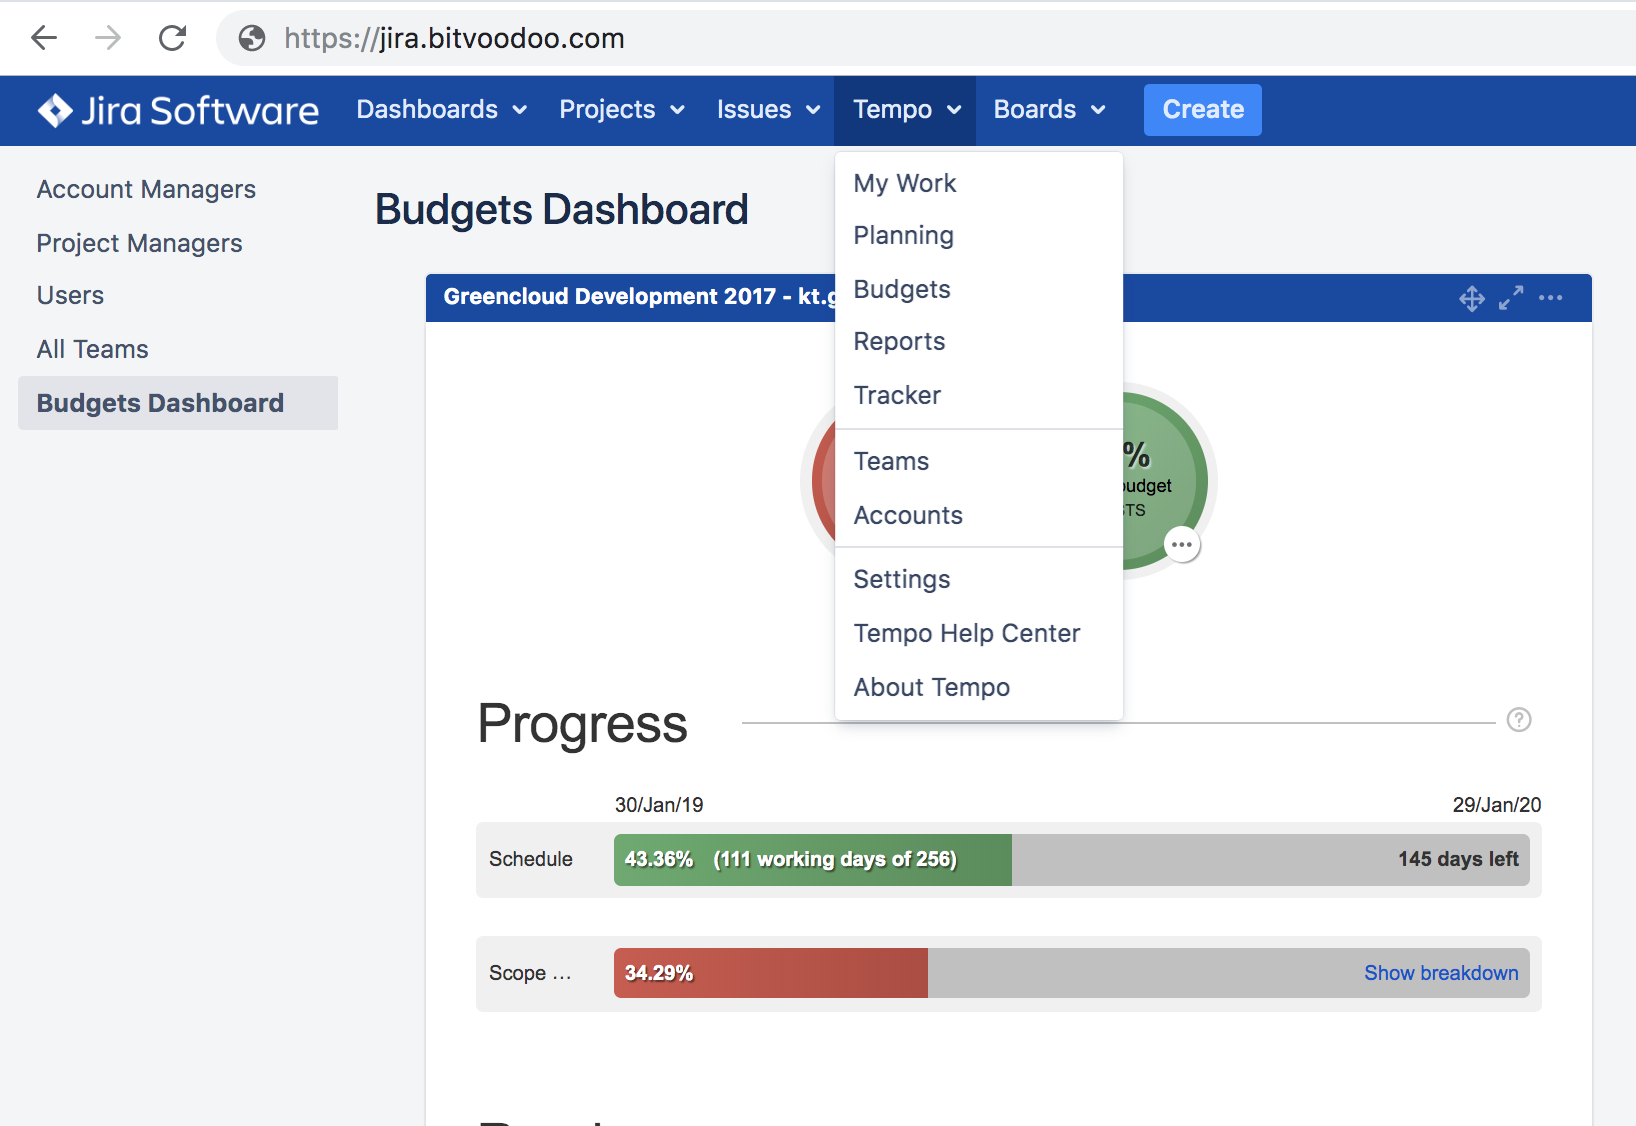Click the truncated Scope row label
The height and width of the screenshot is (1126, 1636).
pyautogui.click(x=531, y=973)
